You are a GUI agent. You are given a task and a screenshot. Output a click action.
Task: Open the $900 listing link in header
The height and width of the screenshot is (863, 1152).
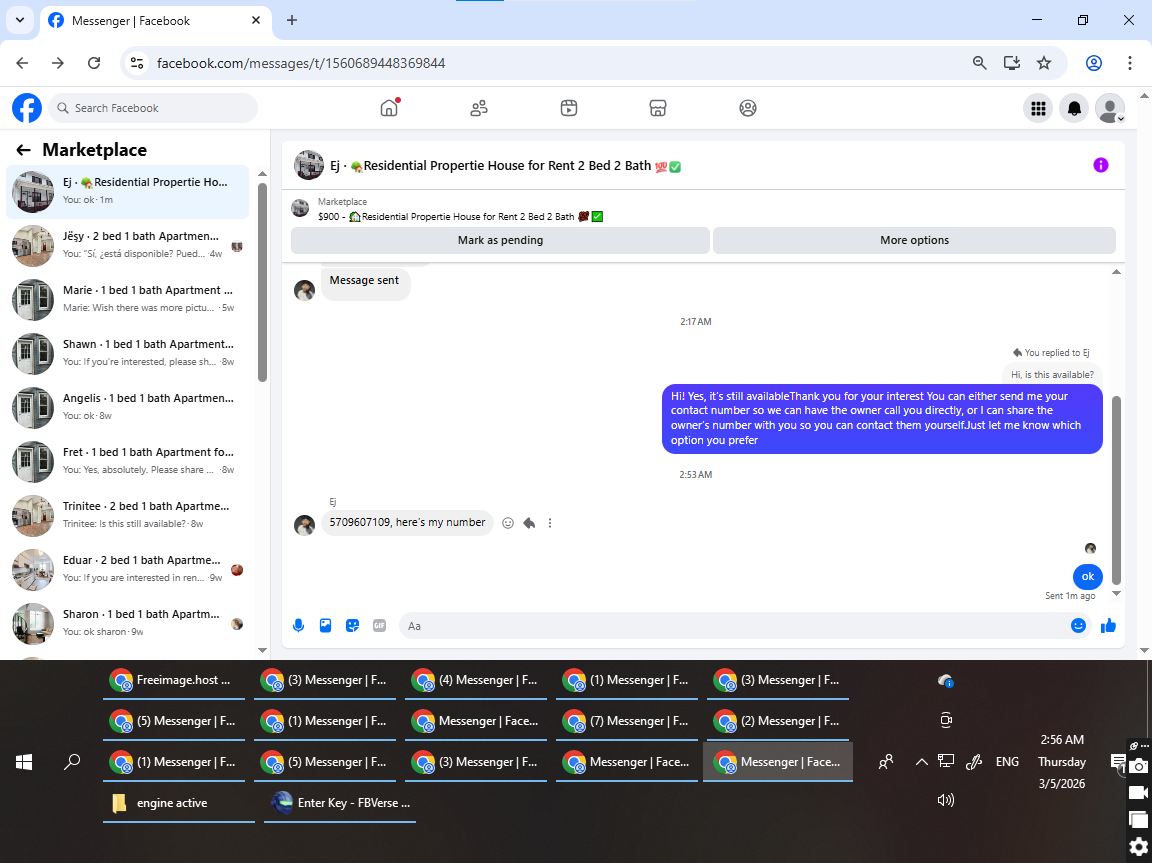461,217
